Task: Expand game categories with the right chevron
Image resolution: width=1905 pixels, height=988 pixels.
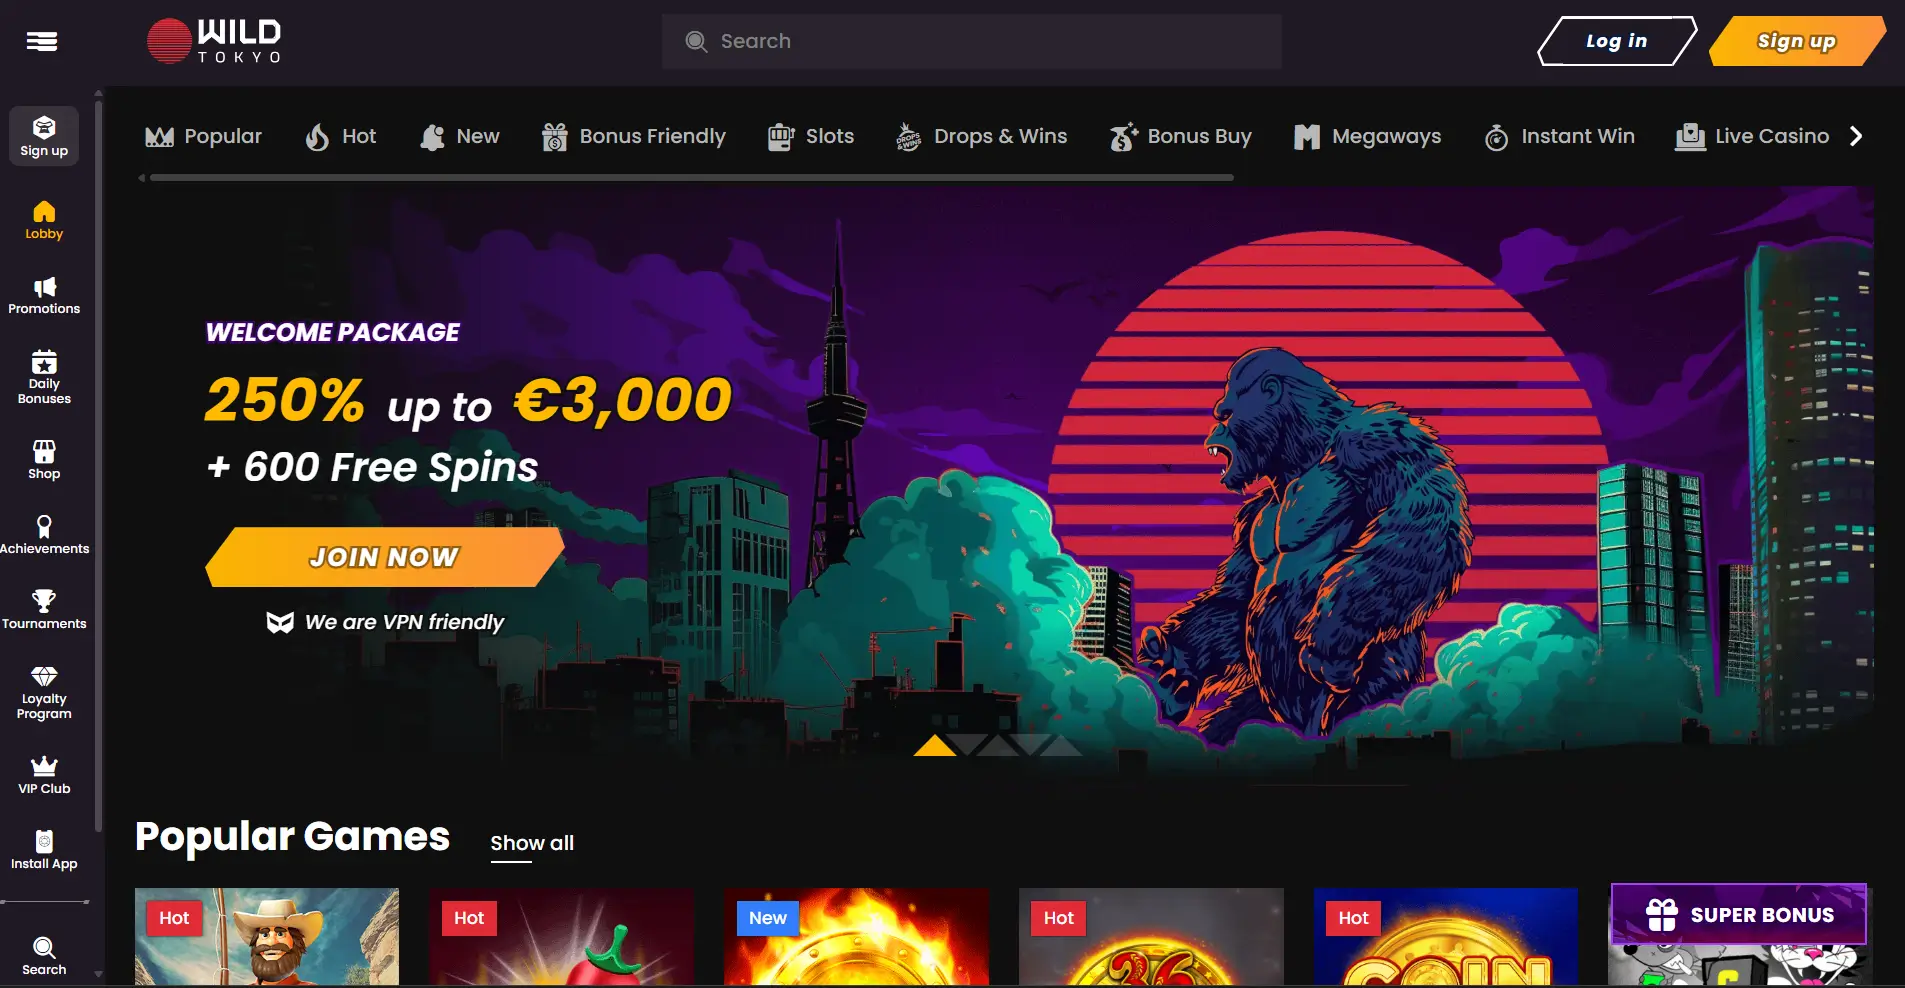Action: (x=1856, y=136)
